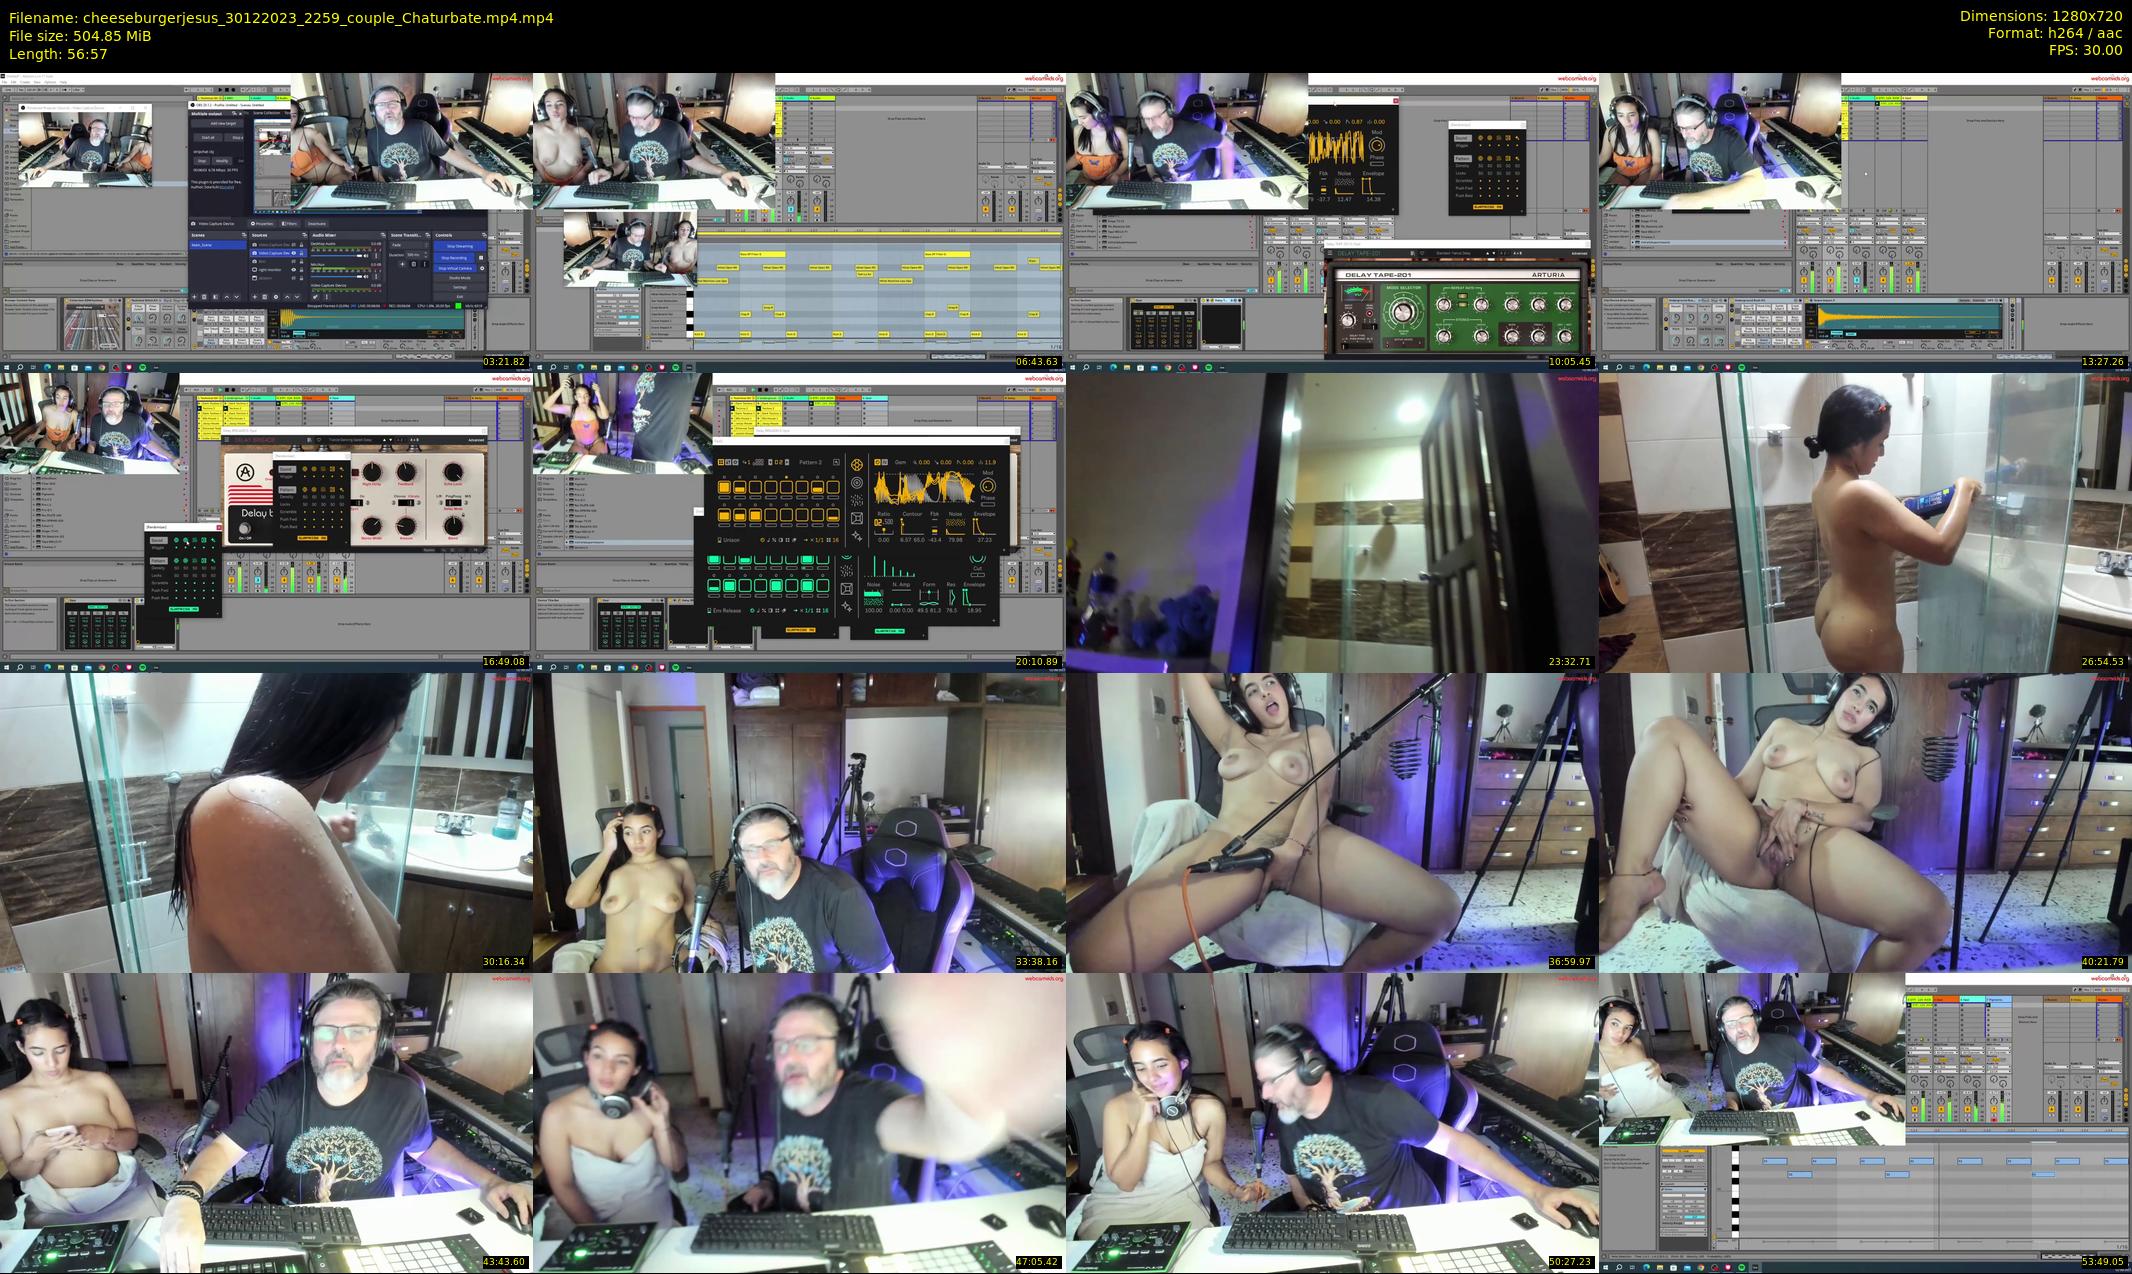Click the Feedback knob on the delay pedal plugin

(x=406, y=472)
